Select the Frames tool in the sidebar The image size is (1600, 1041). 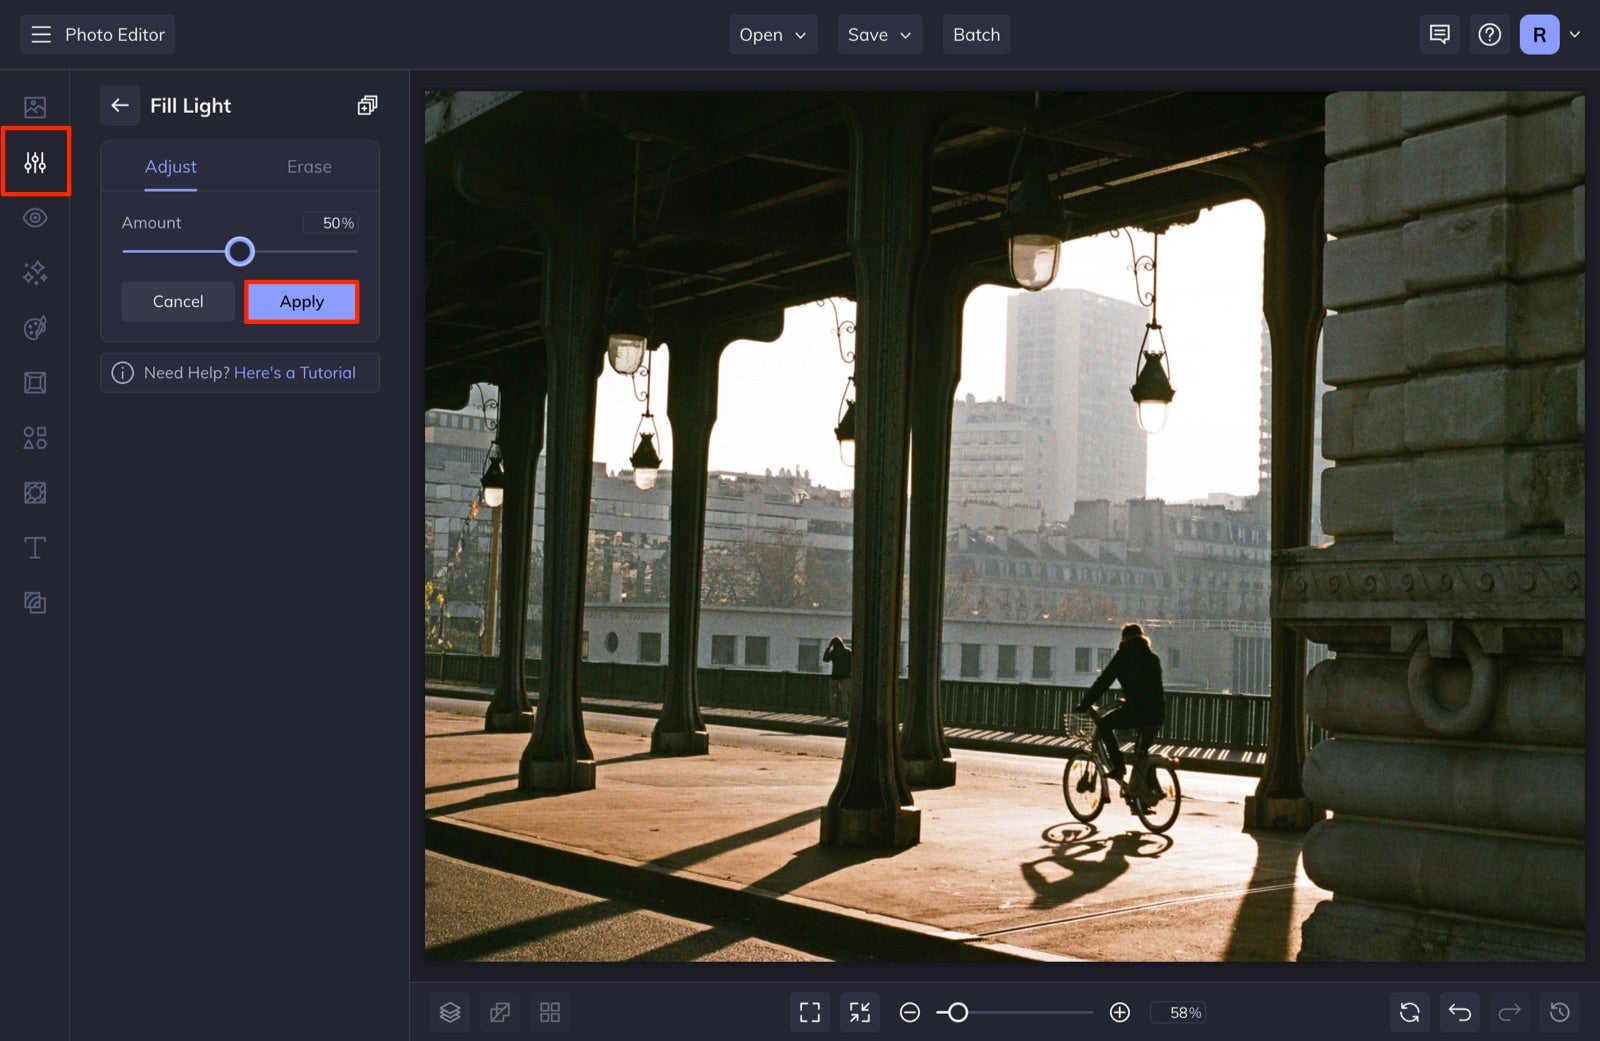point(35,382)
